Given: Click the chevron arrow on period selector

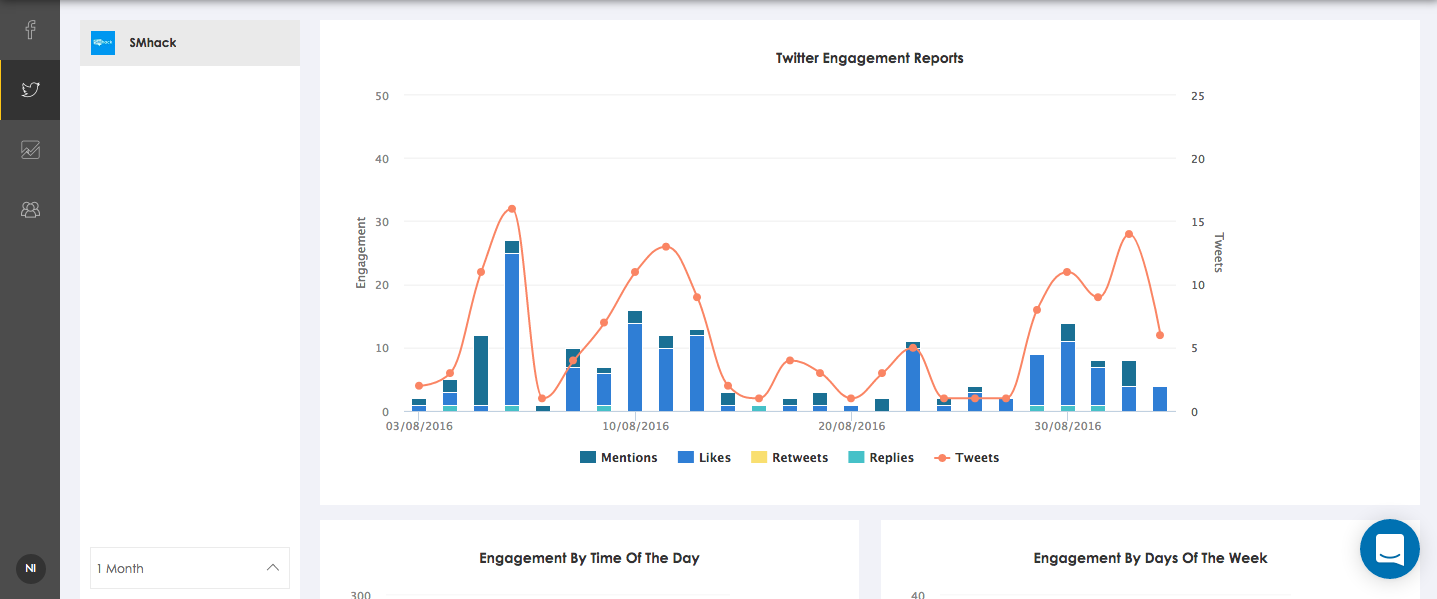Looking at the screenshot, I should [273, 568].
